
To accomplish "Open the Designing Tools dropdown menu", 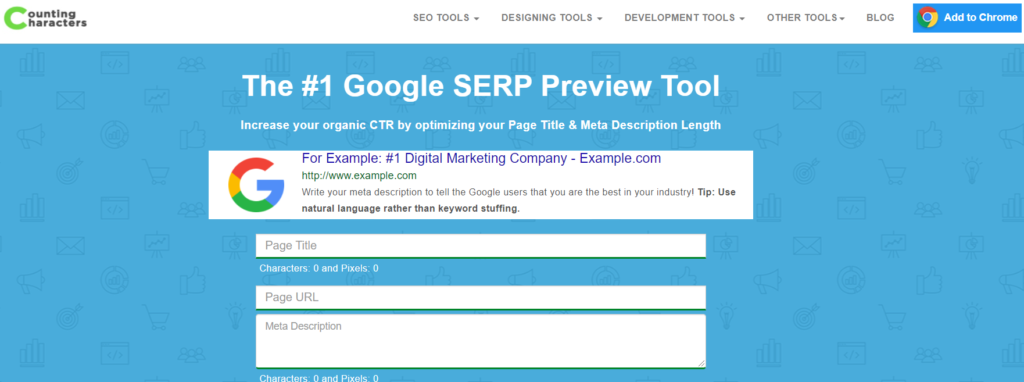I will pyautogui.click(x=552, y=18).
